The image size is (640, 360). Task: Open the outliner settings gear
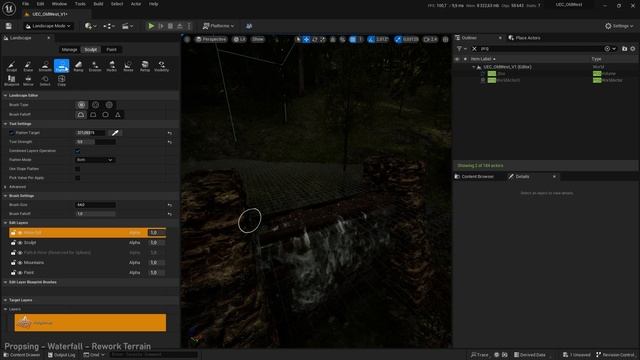coord(633,49)
